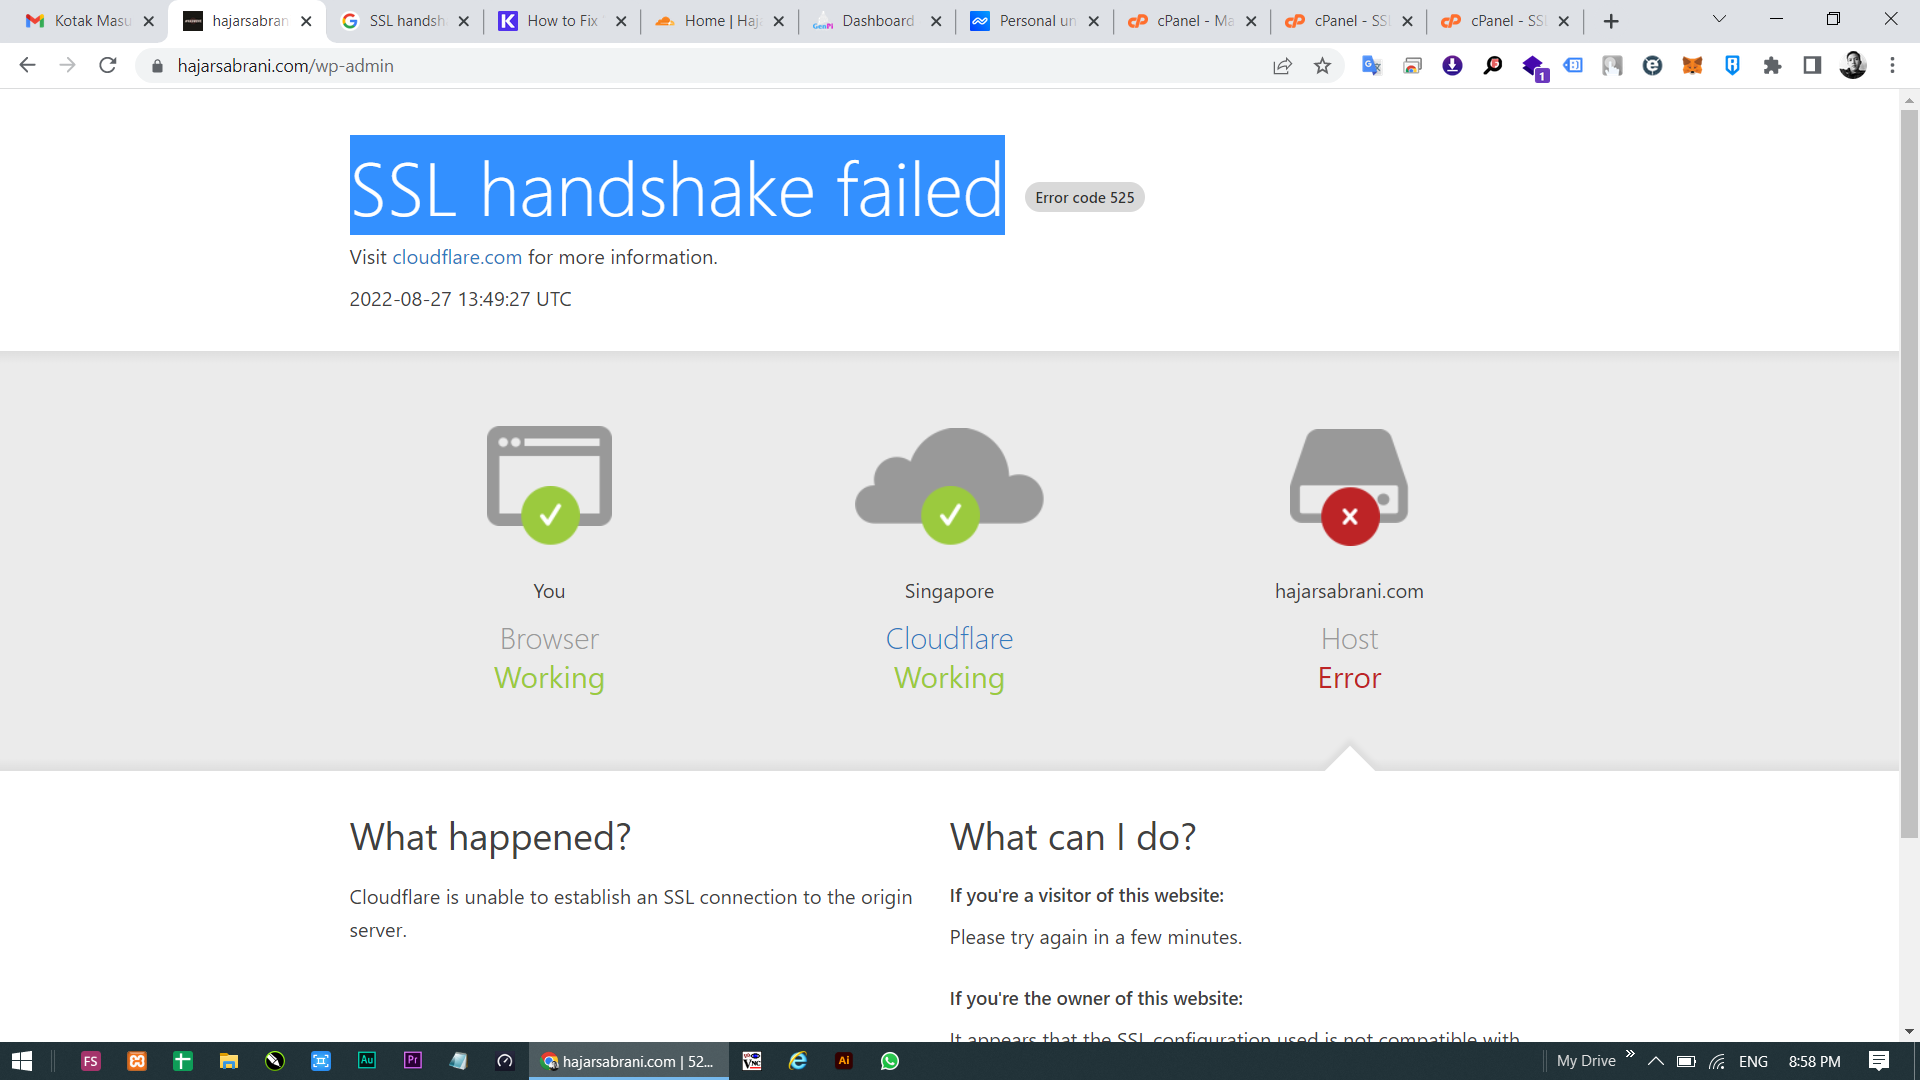Open Chrome three-dot menu
The image size is (1920, 1080).
coord(1892,66)
